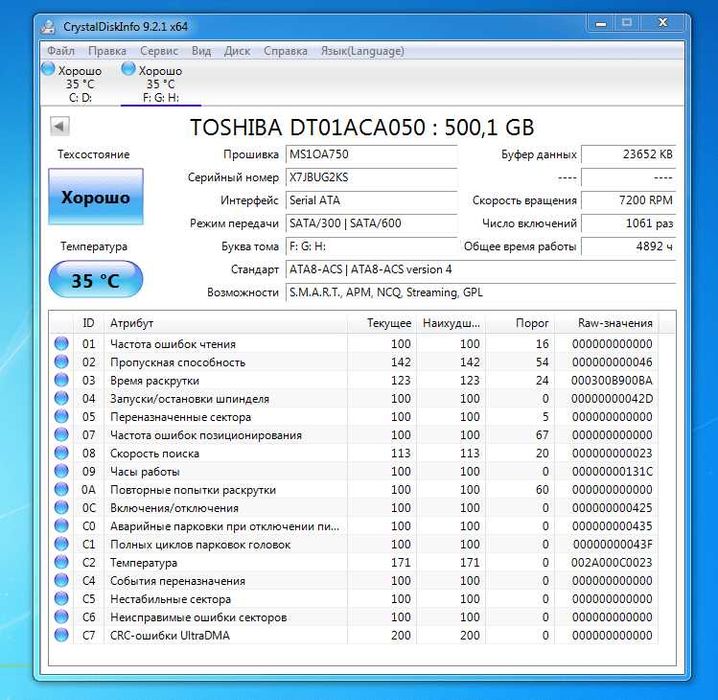Select the Частота ошибок позиционирования row text
Image resolution: width=718 pixels, height=700 pixels.
(x=206, y=435)
